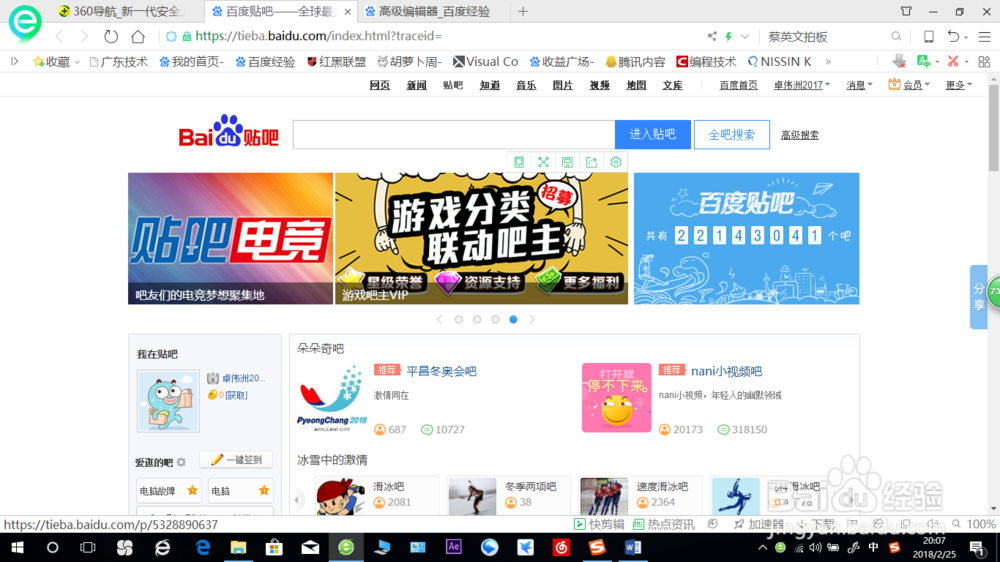Image resolution: width=1000 pixels, height=562 pixels.
Task: Select the second carousel dot
Action: point(477,320)
